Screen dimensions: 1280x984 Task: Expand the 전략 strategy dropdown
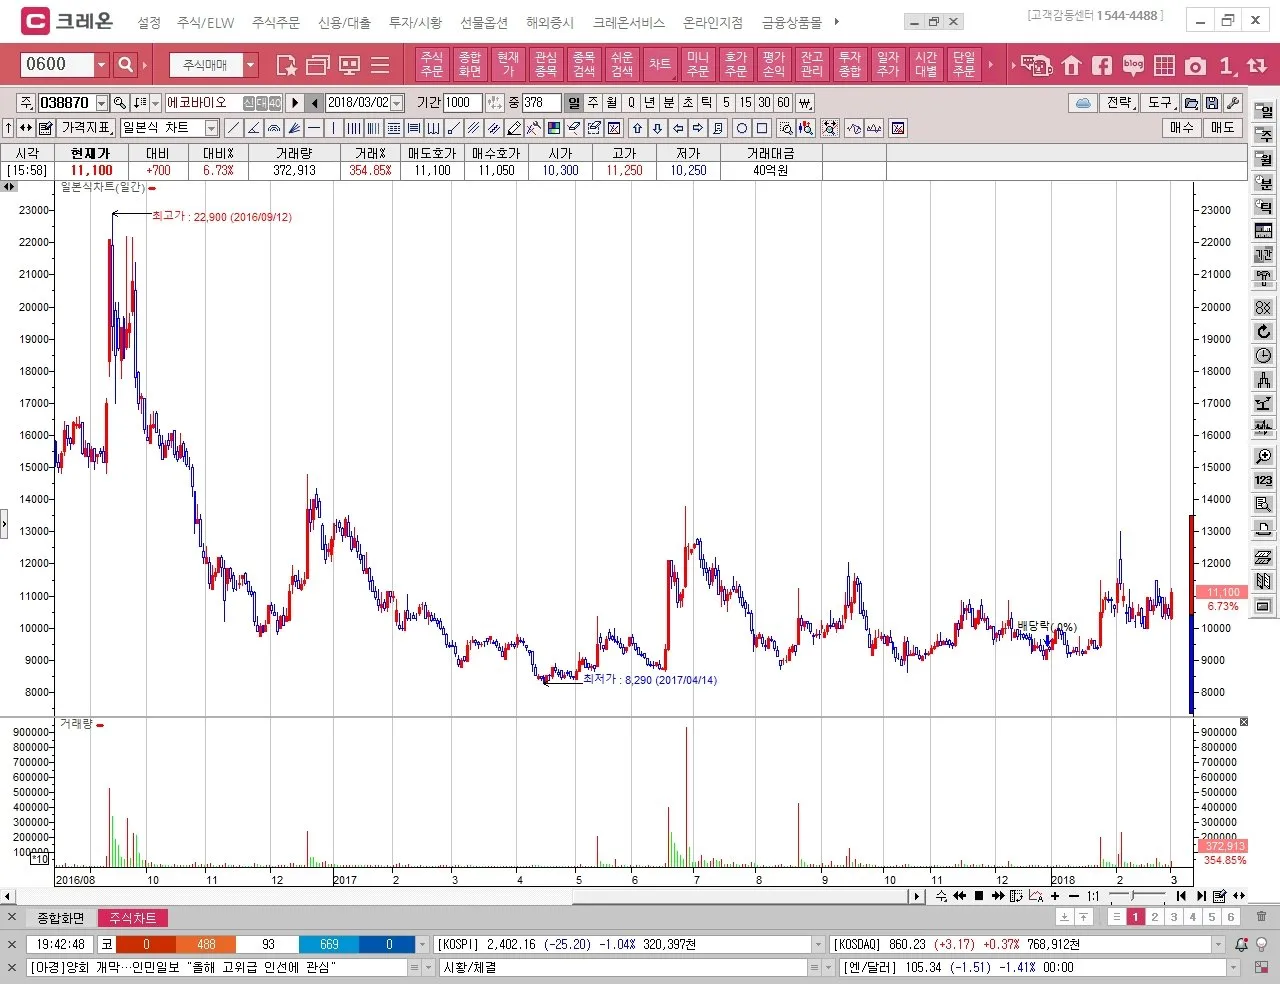click(1120, 103)
